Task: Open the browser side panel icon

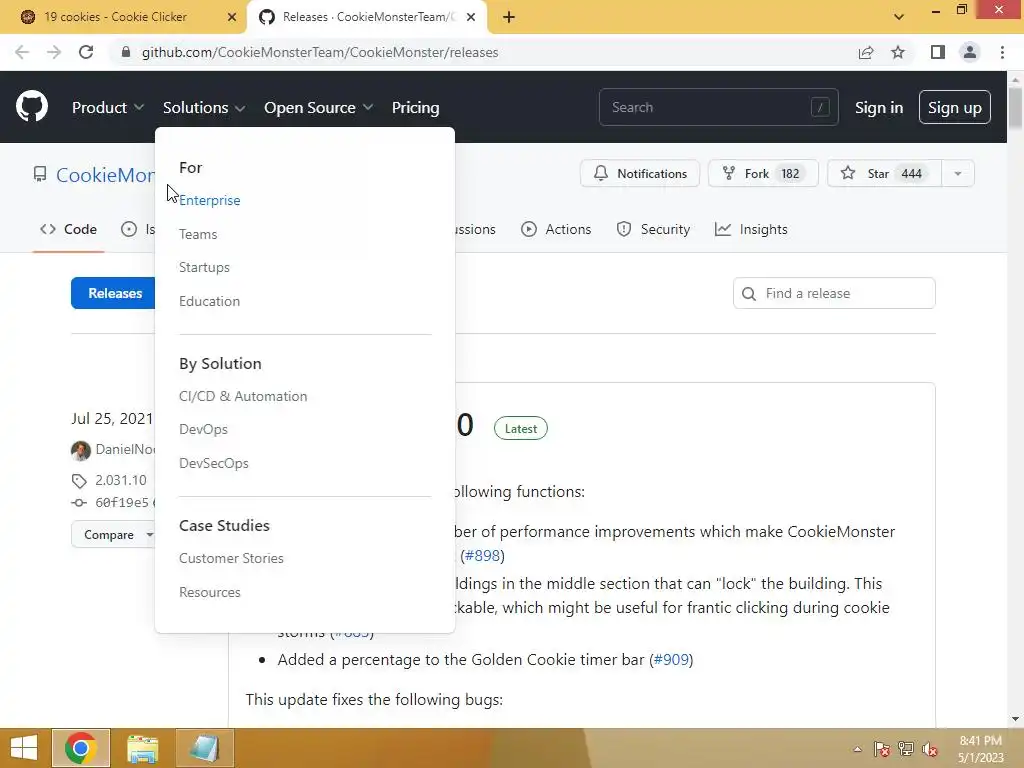Action: point(938,52)
